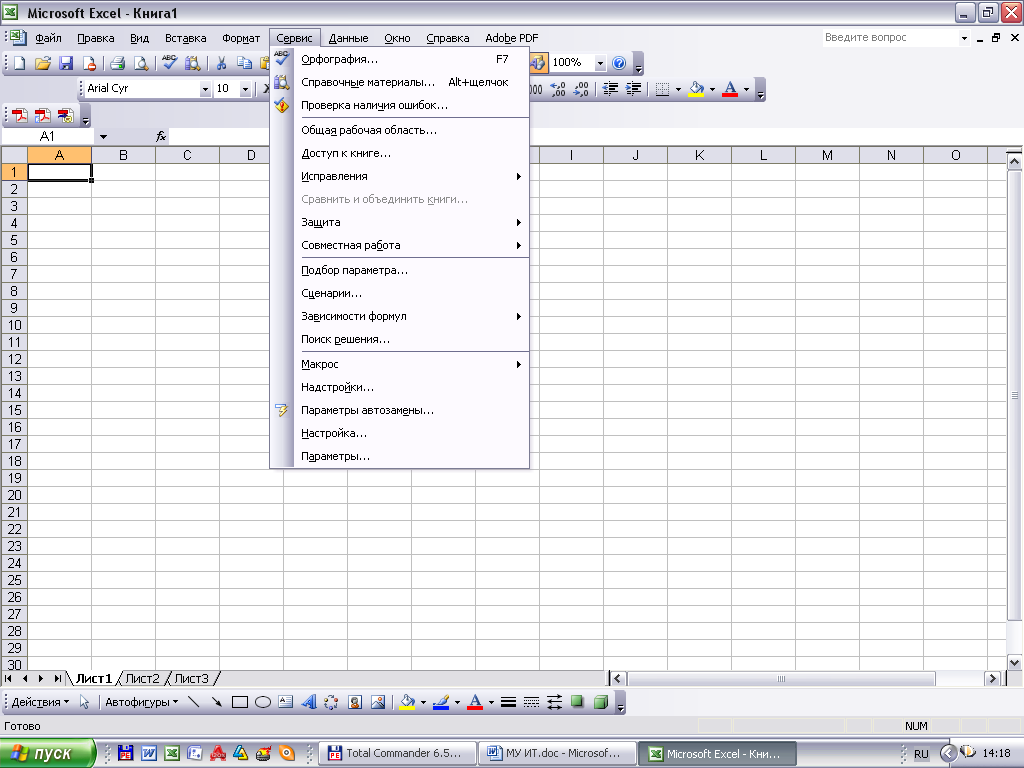Viewport: 1024px width, 768px height.
Task: Open Надстройки... from the Сервис menu
Action: pos(411,387)
